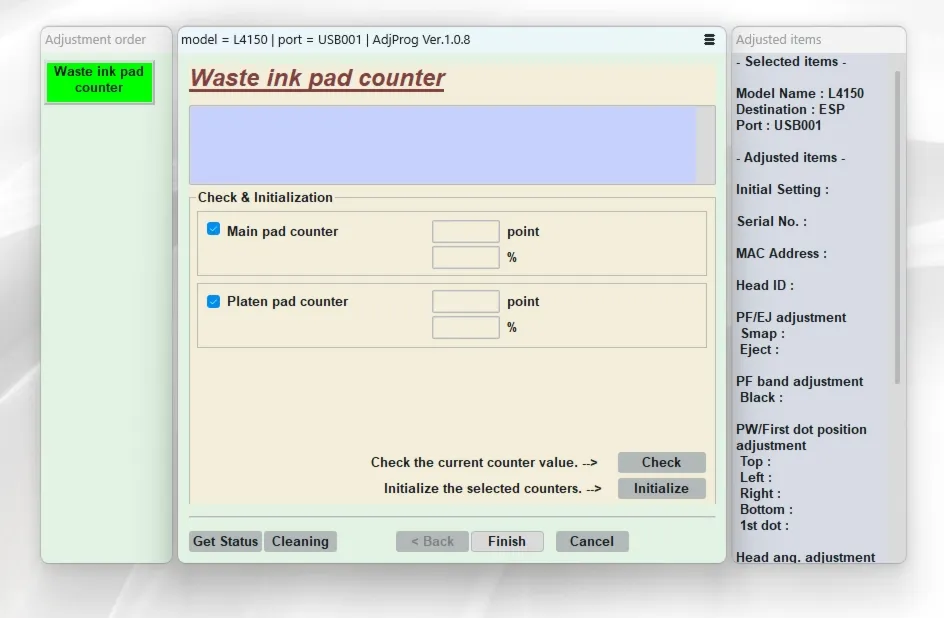
Task: Click the scrollbar of the blue message box
Action: 706,145
